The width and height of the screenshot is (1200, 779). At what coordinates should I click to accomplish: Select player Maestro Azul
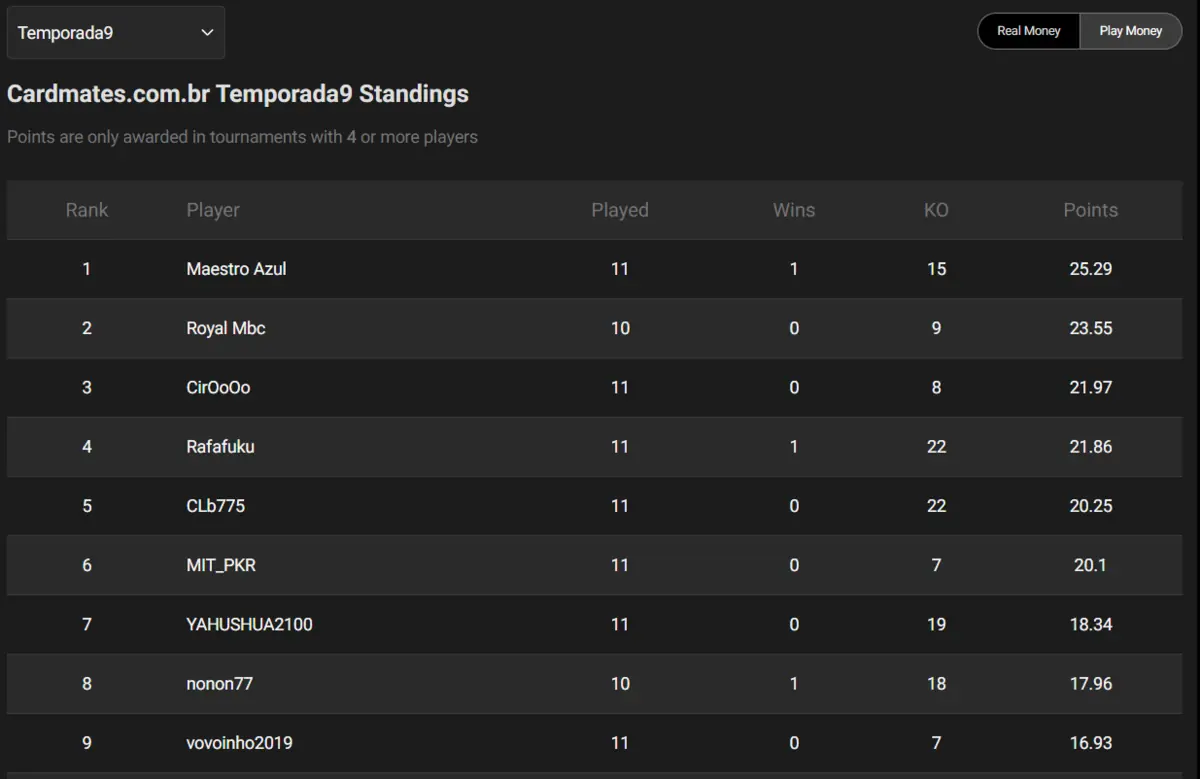click(x=236, y=269)
